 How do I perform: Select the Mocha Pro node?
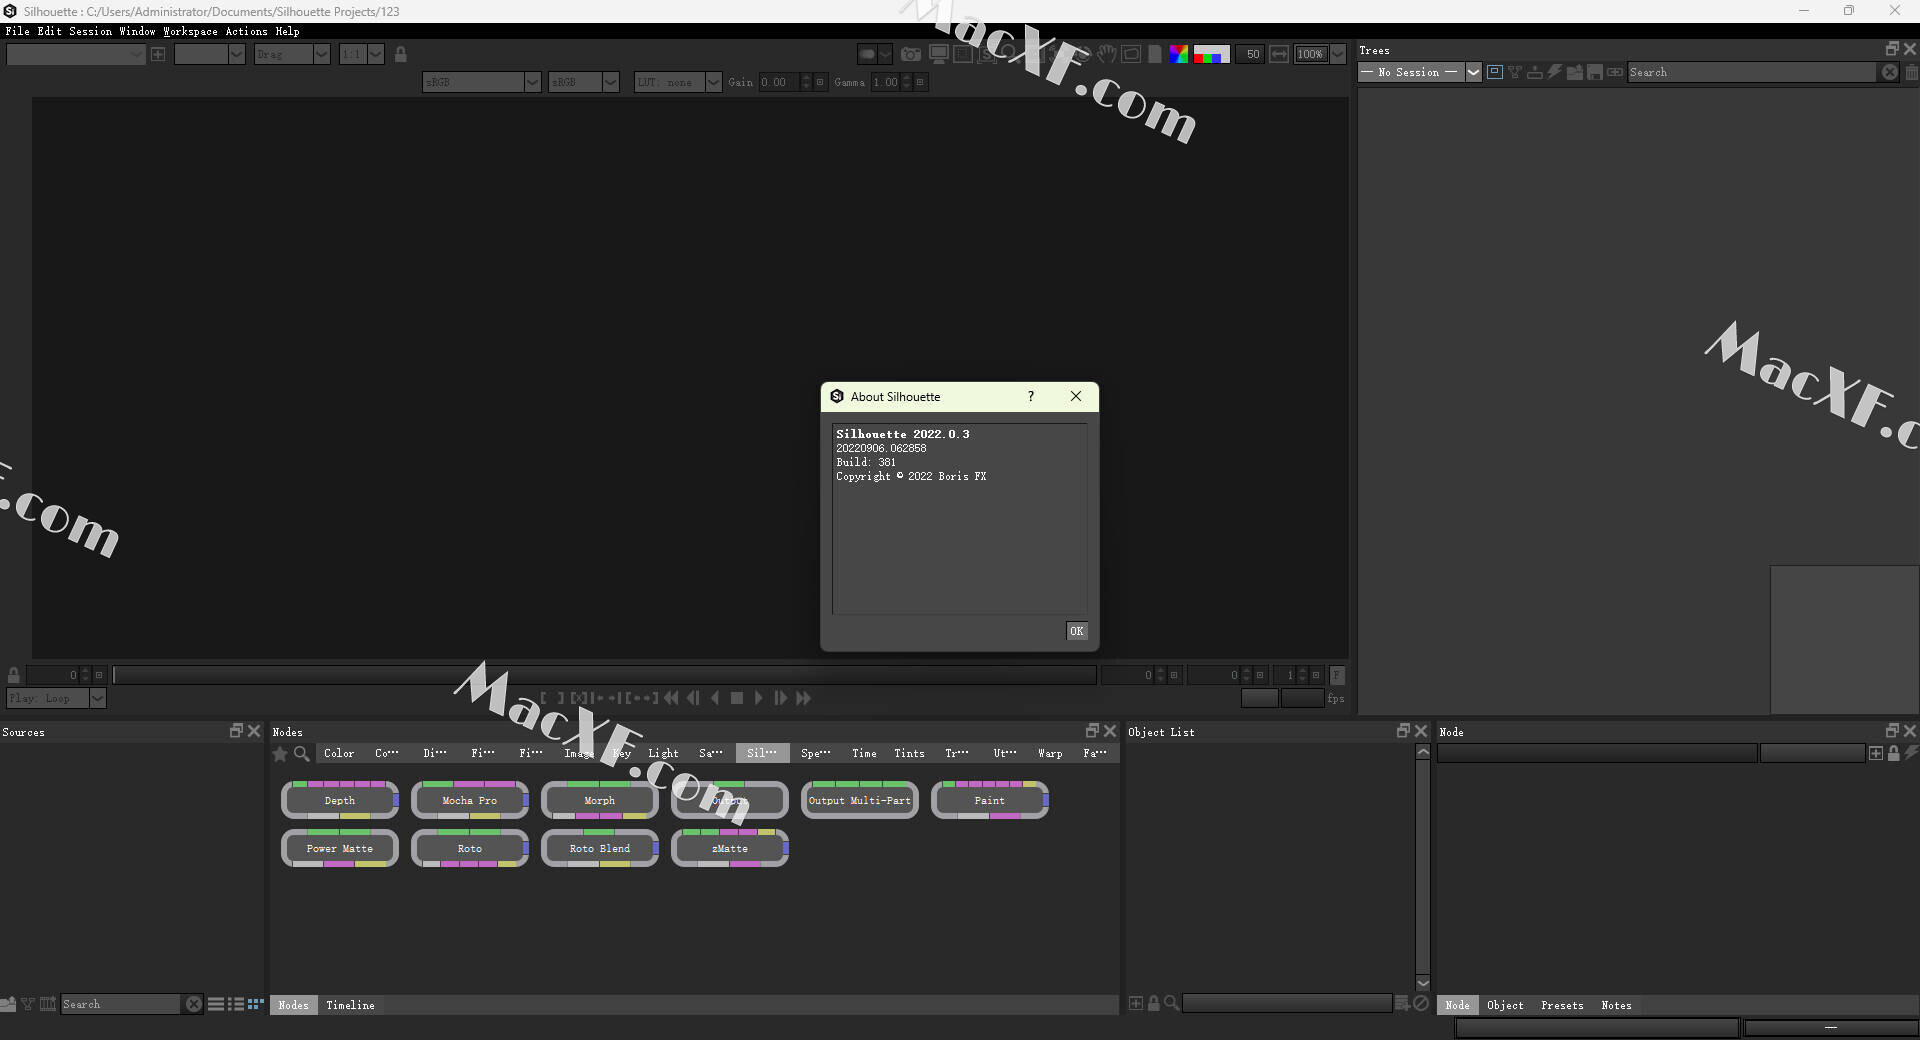(469, 800)
